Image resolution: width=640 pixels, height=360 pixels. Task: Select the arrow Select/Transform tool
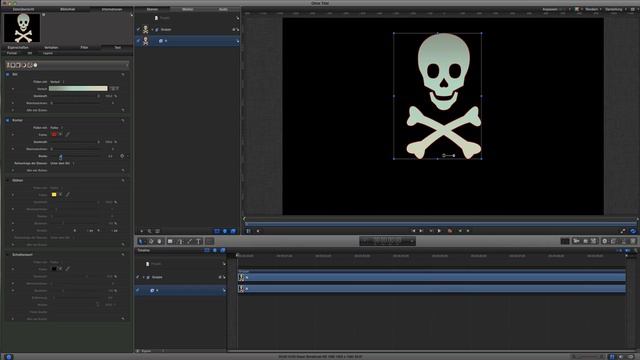coord(141,241)
